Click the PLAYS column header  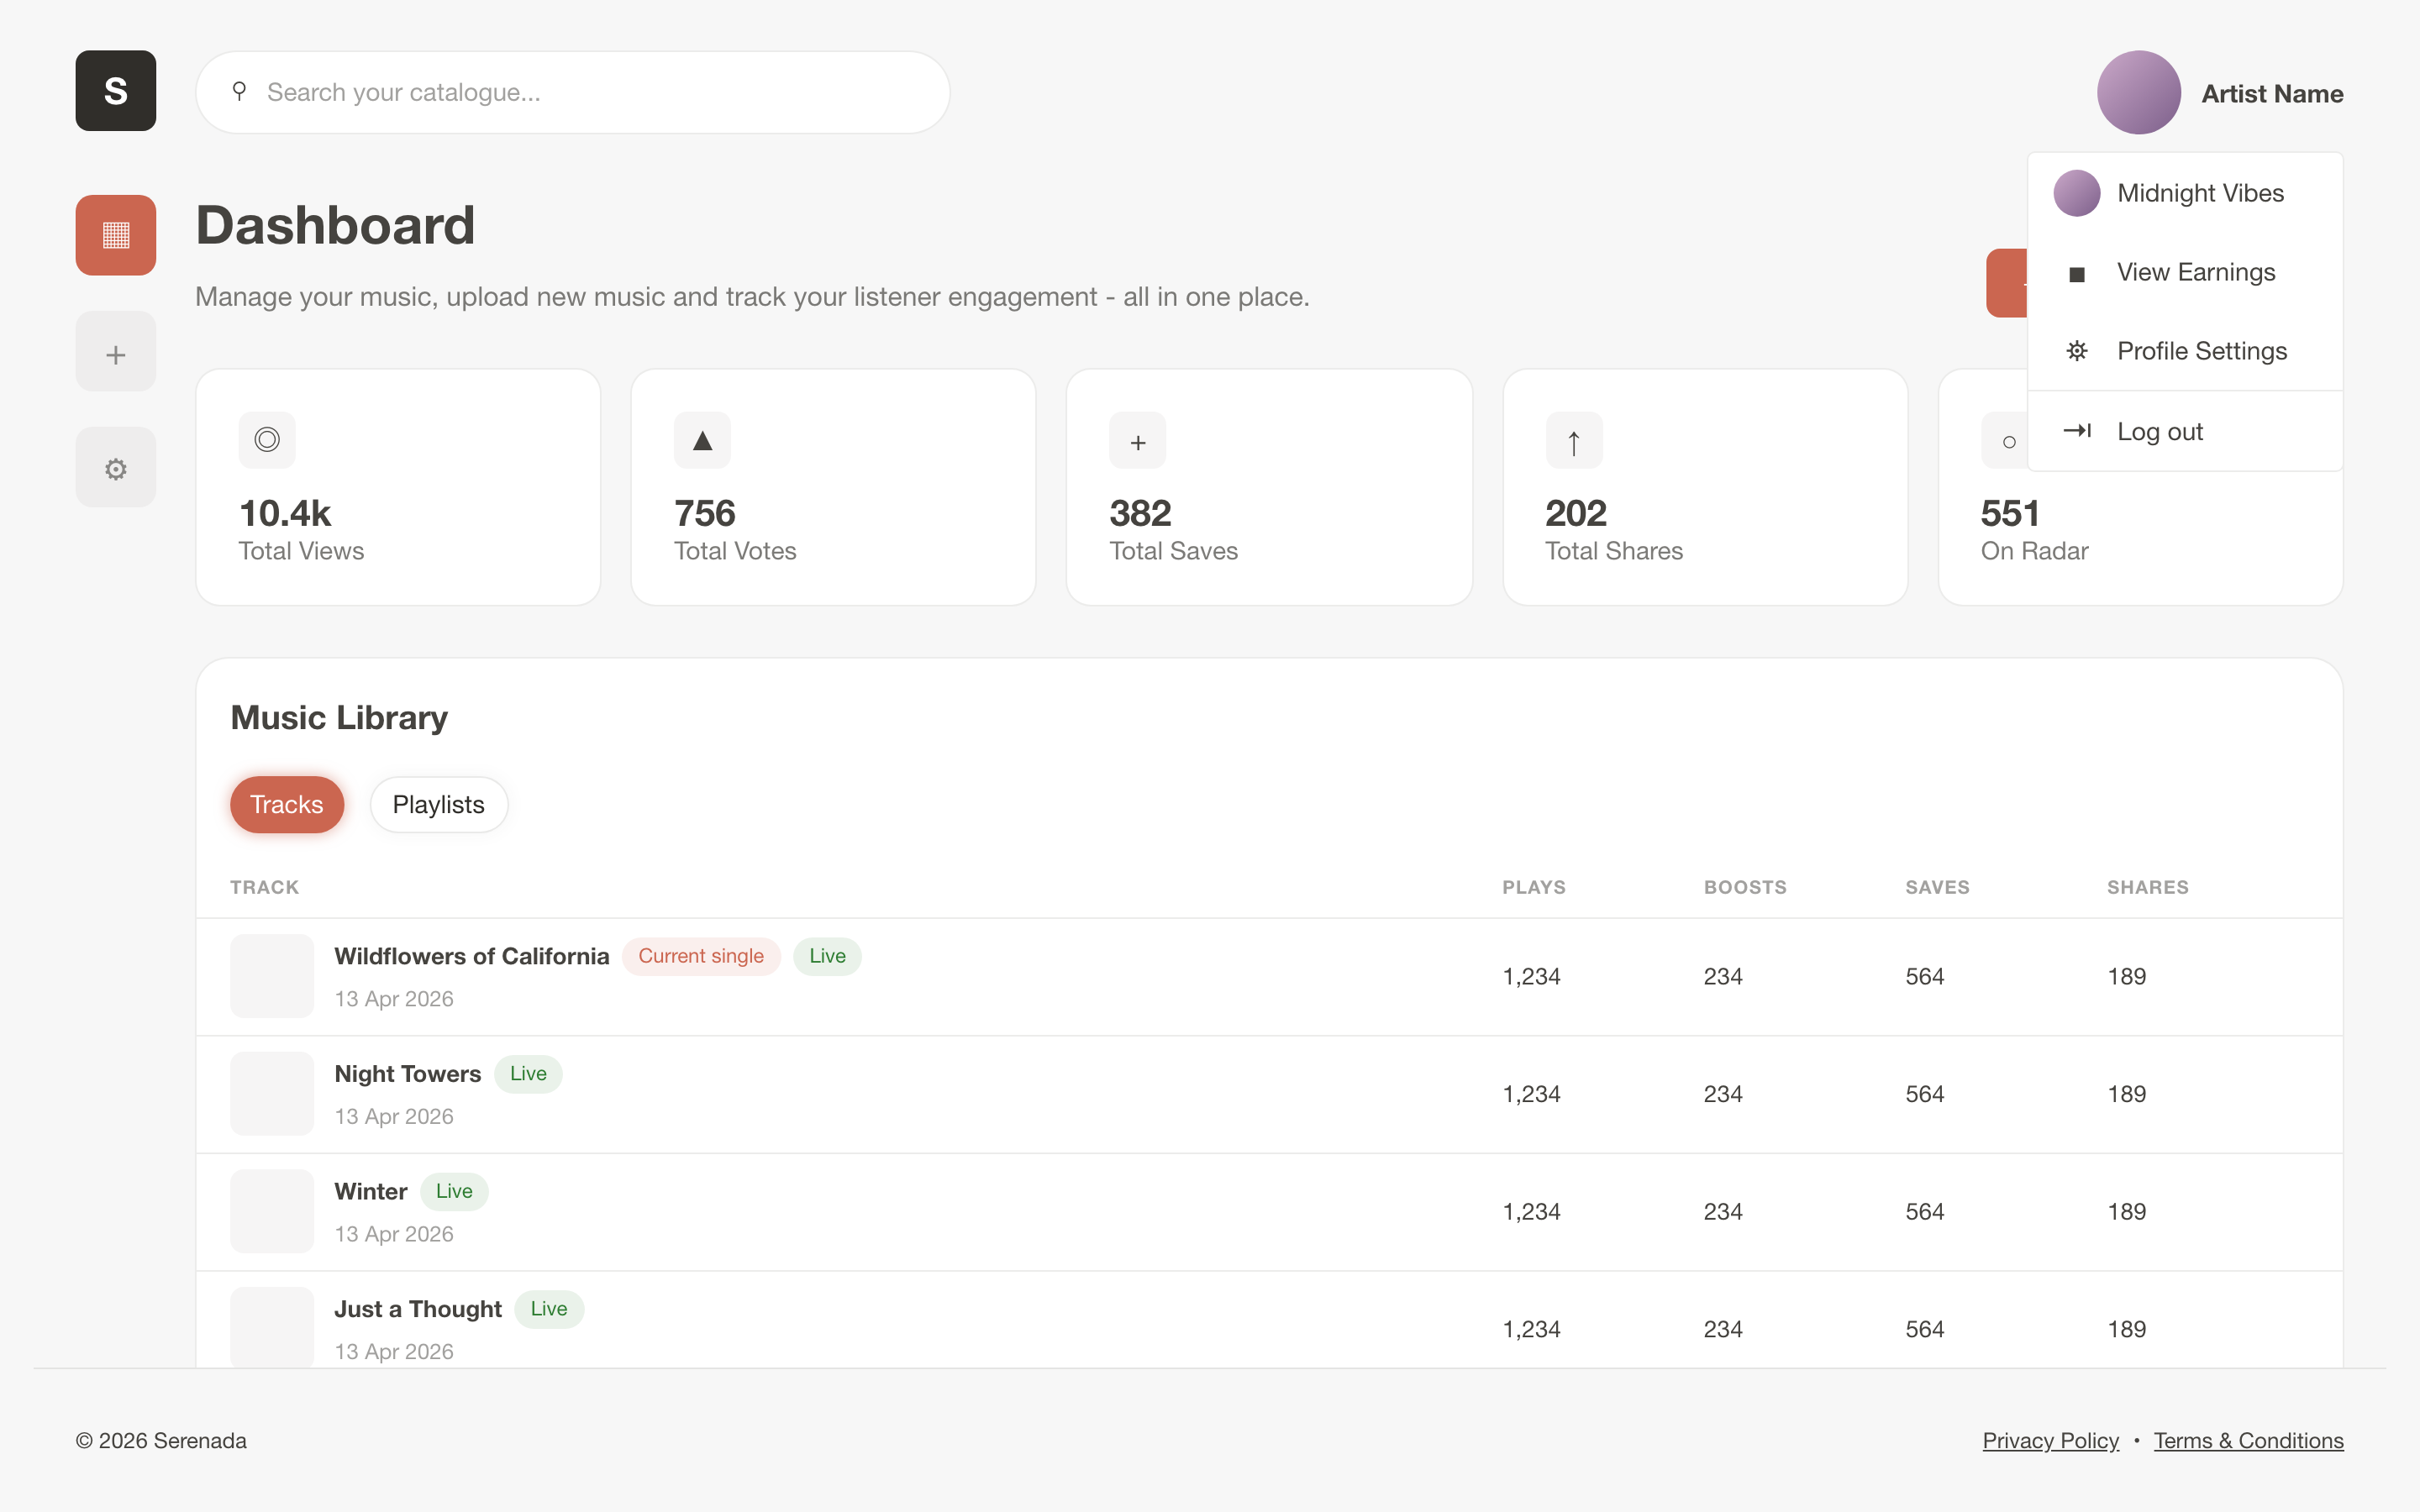pos(1534,887)
